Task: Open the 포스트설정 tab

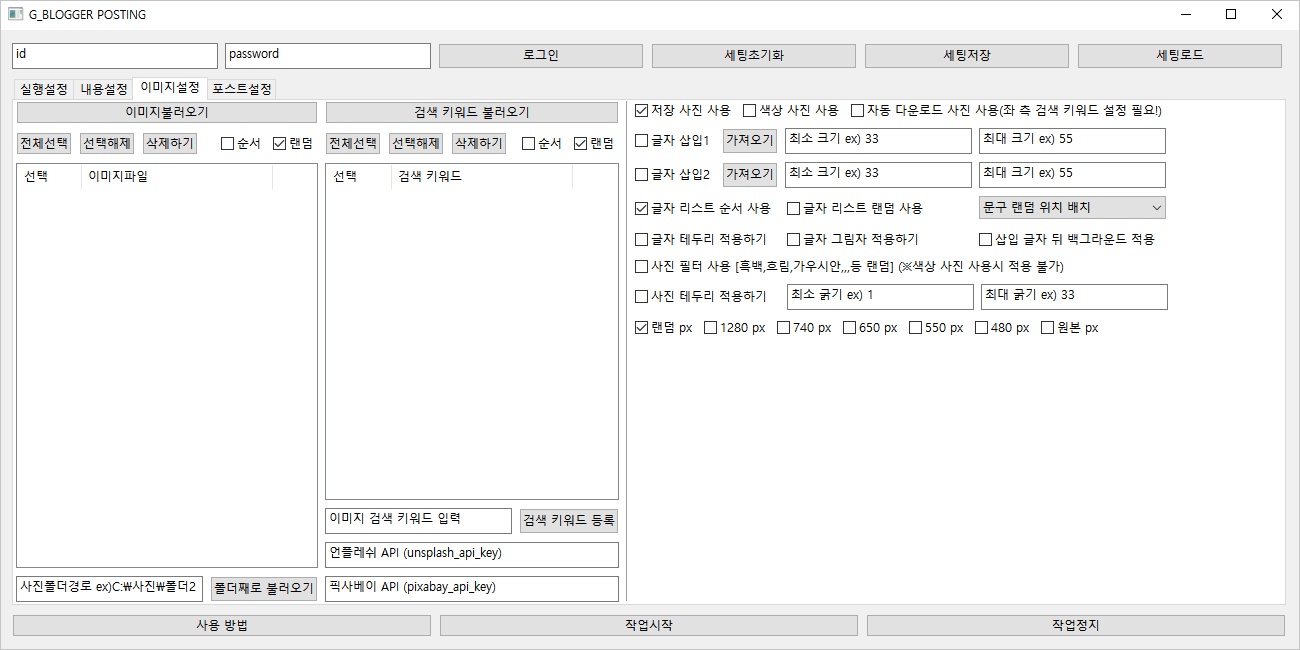Action: (241, 89)
